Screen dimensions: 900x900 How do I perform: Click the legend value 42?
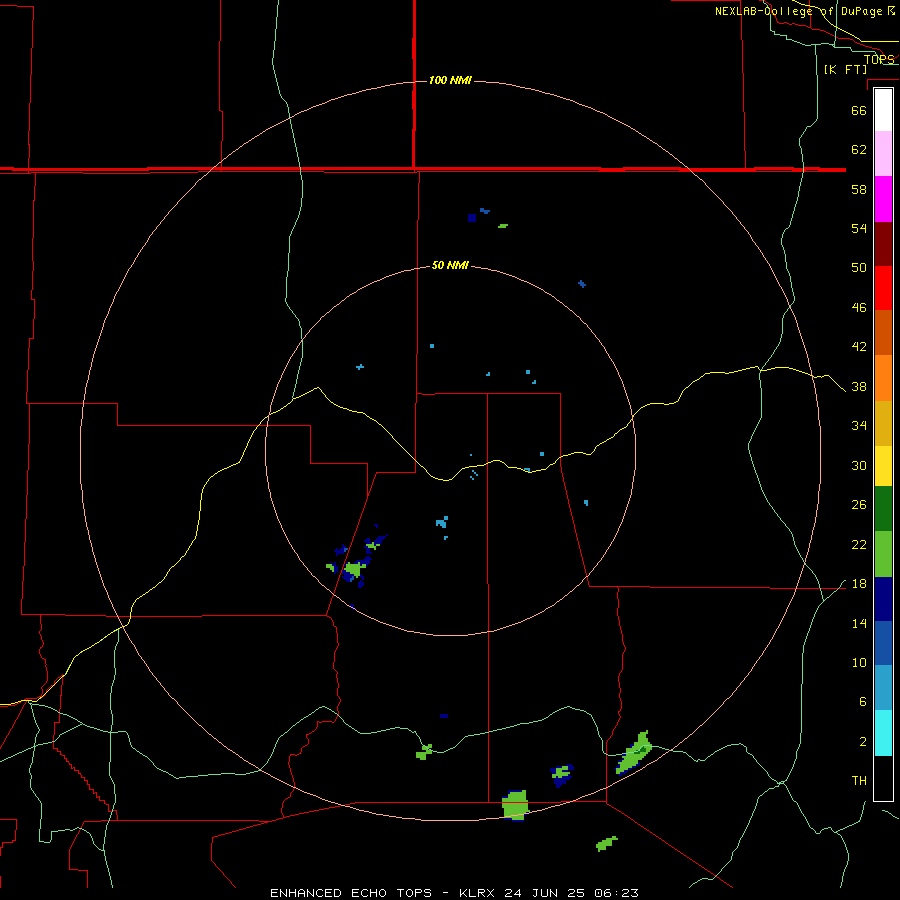pos(859,346)
